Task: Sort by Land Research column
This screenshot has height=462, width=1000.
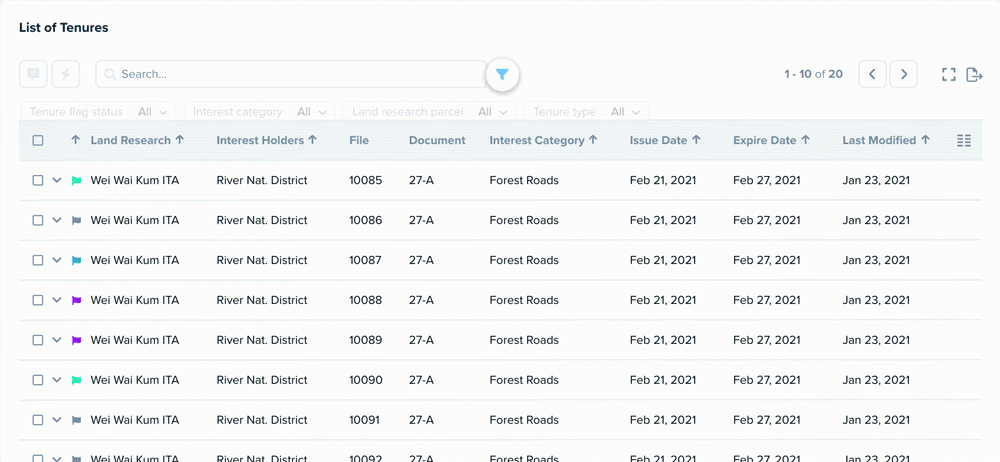Action: [x=137, y=140]
